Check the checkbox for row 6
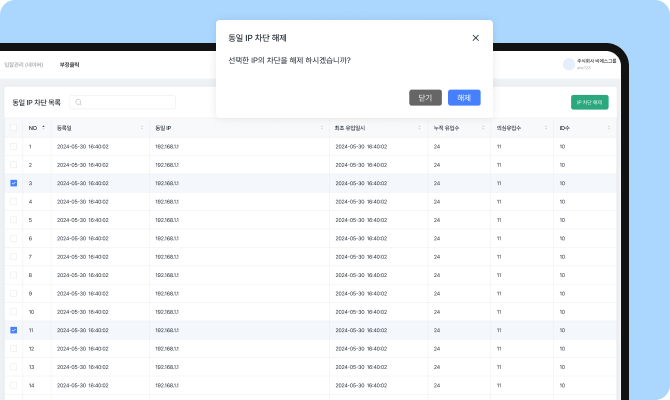 pyautogui.click(x=14, y=238)
